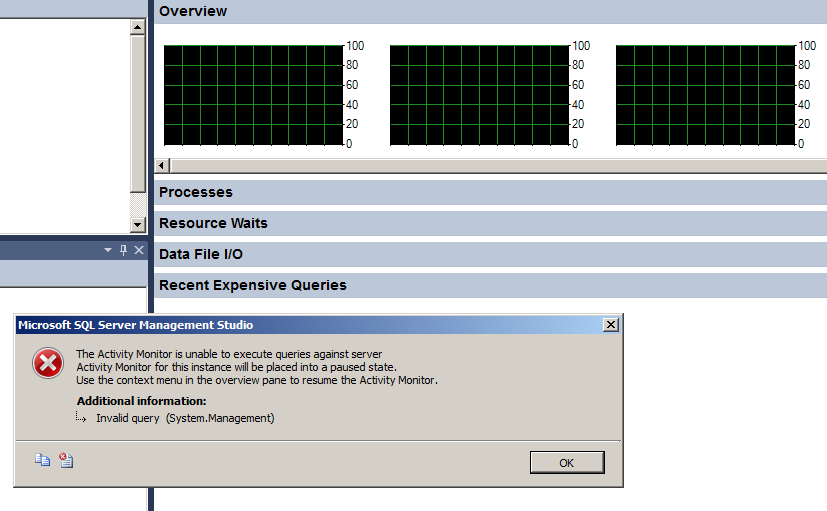Click the pin (auto hide) panel icon
Screen dimensions: 827x511
click(123, 250)
